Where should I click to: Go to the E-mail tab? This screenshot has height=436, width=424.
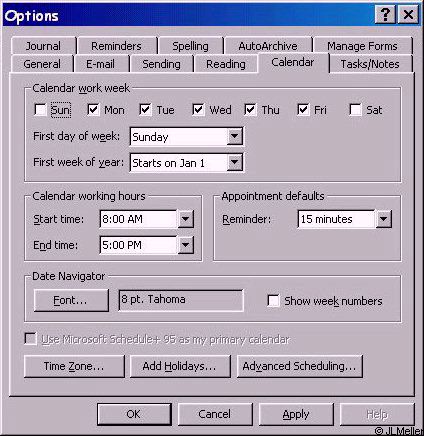pyautogui.click(x=100, y=64)
